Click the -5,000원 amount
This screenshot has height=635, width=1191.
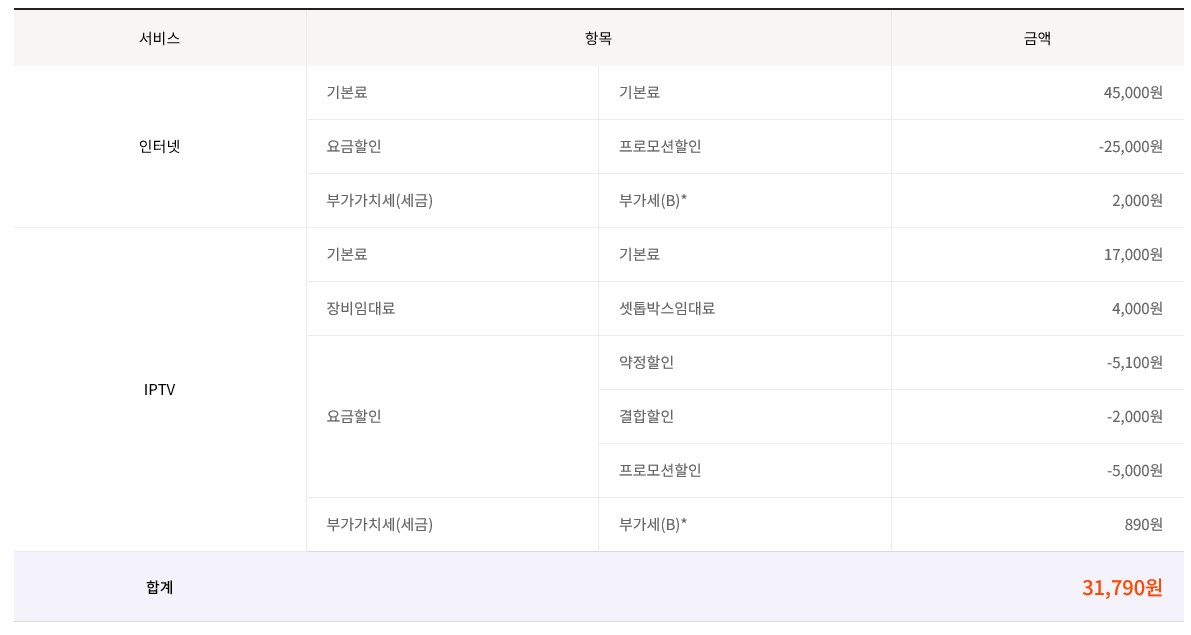[x=1134, y=470]
